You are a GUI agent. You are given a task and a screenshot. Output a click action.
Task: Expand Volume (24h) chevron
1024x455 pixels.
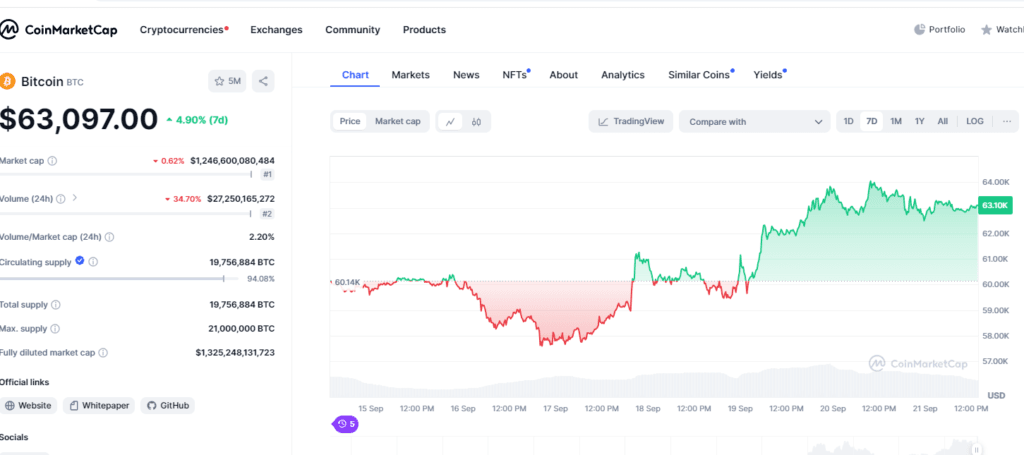[74, 198]
